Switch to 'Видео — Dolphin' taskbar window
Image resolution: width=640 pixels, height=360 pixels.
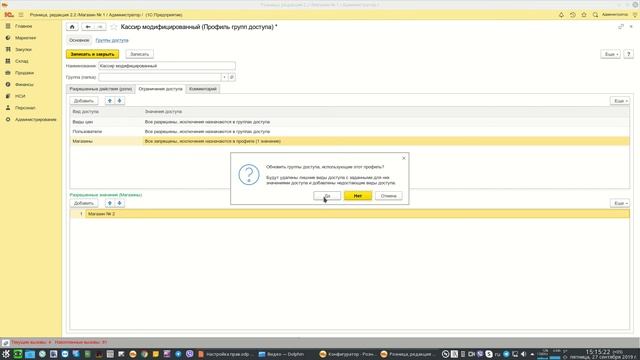pyautogui.click(x=282, y=354)
